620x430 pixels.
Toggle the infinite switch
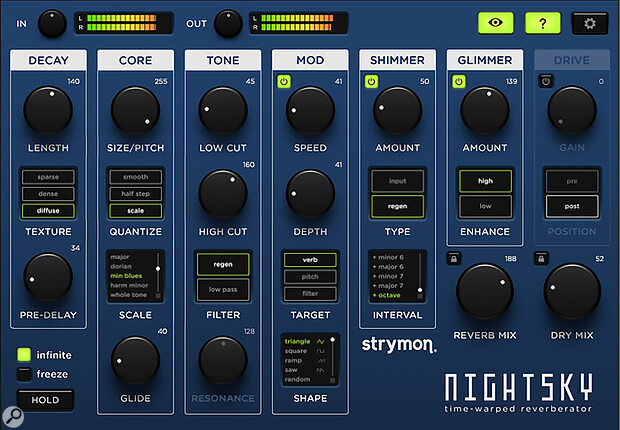(24, 355)
